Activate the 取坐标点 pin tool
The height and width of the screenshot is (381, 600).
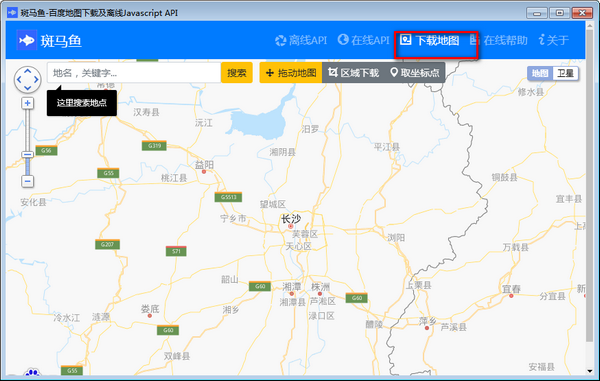(415, 73)
